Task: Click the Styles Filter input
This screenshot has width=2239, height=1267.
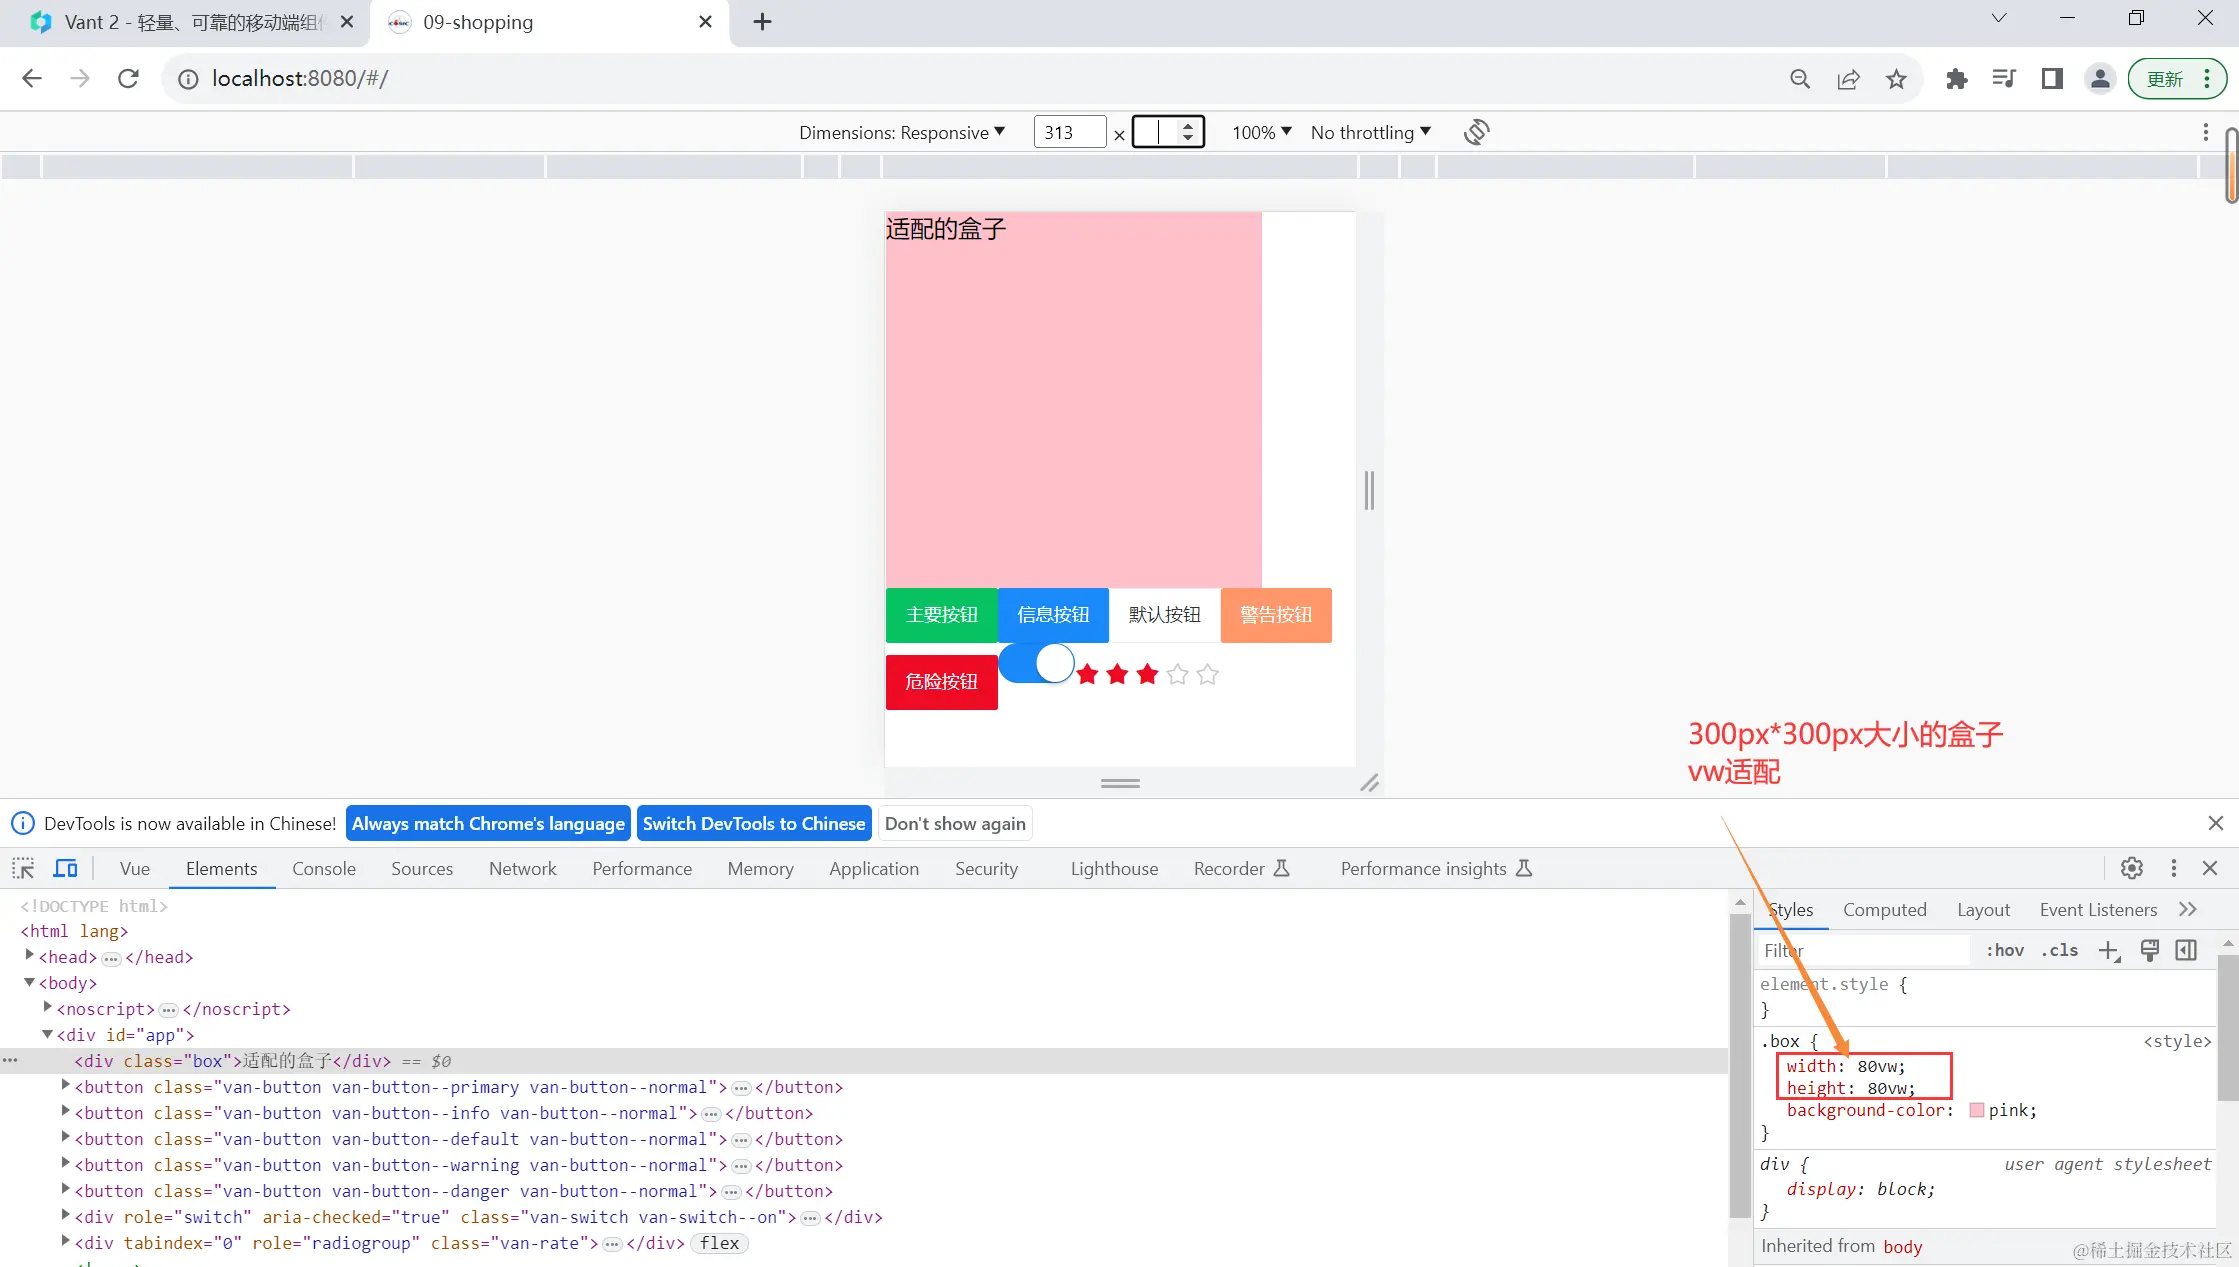Action: (x=1864, y=950)
